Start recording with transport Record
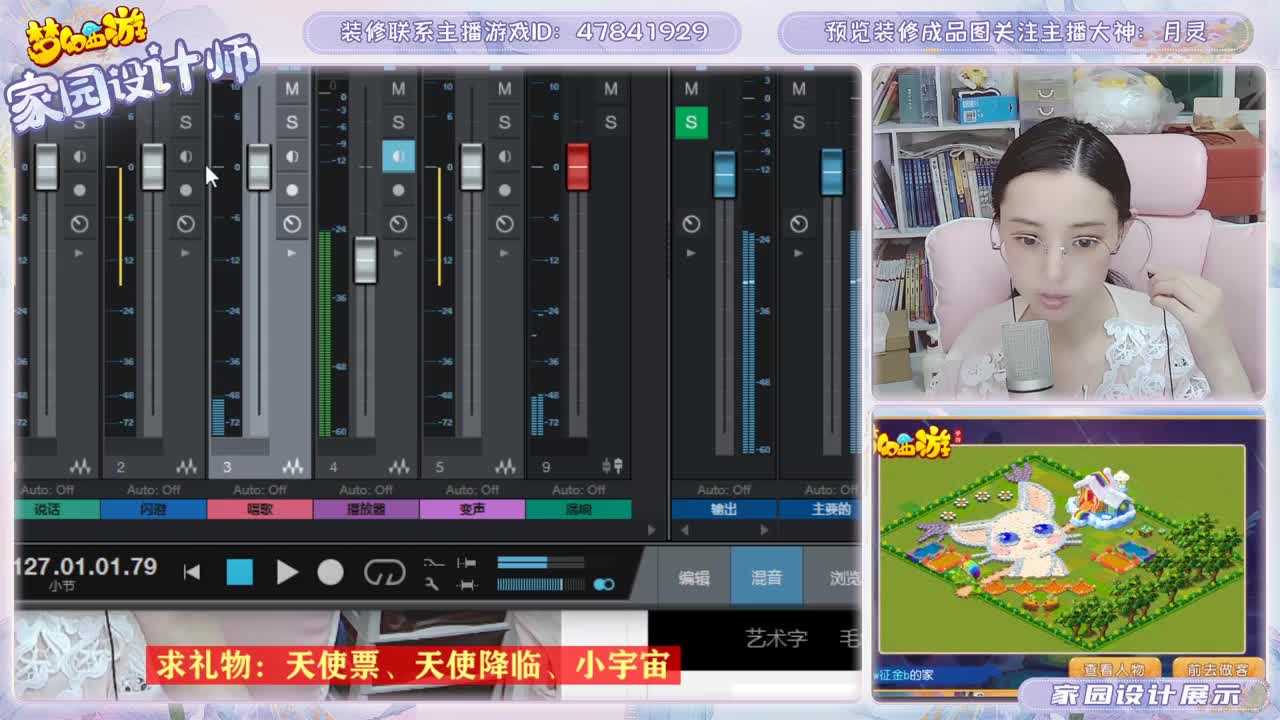The image size is (1280, 720). click(331, 572)
